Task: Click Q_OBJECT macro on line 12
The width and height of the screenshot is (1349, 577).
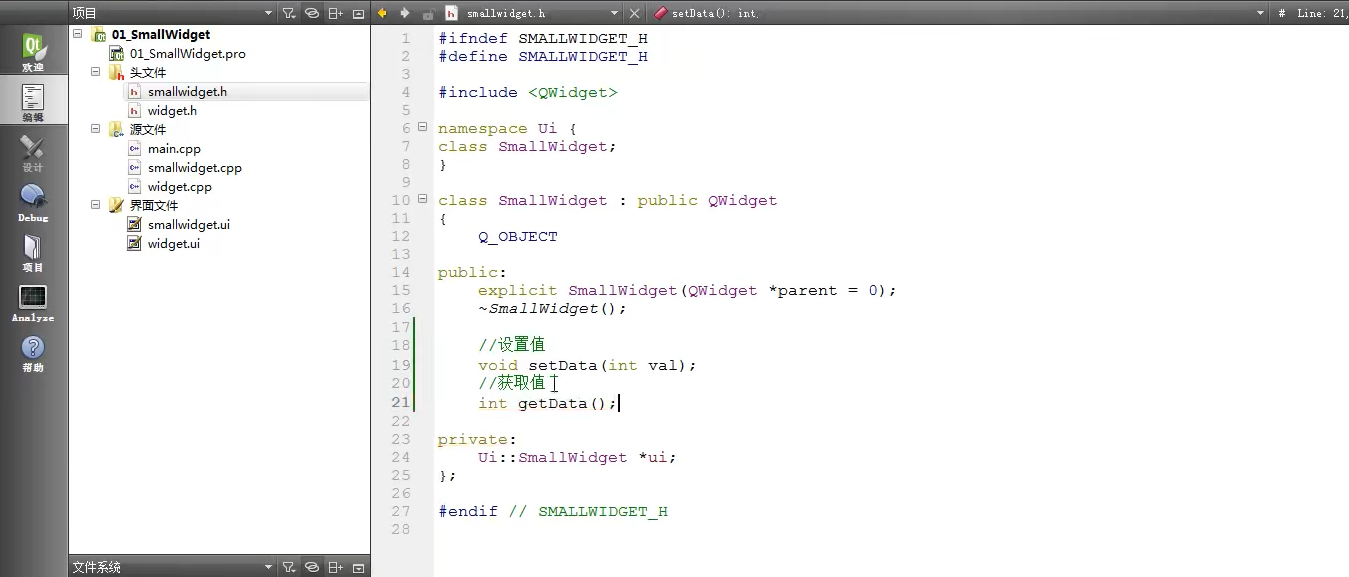Action: (x=518, y=237)
